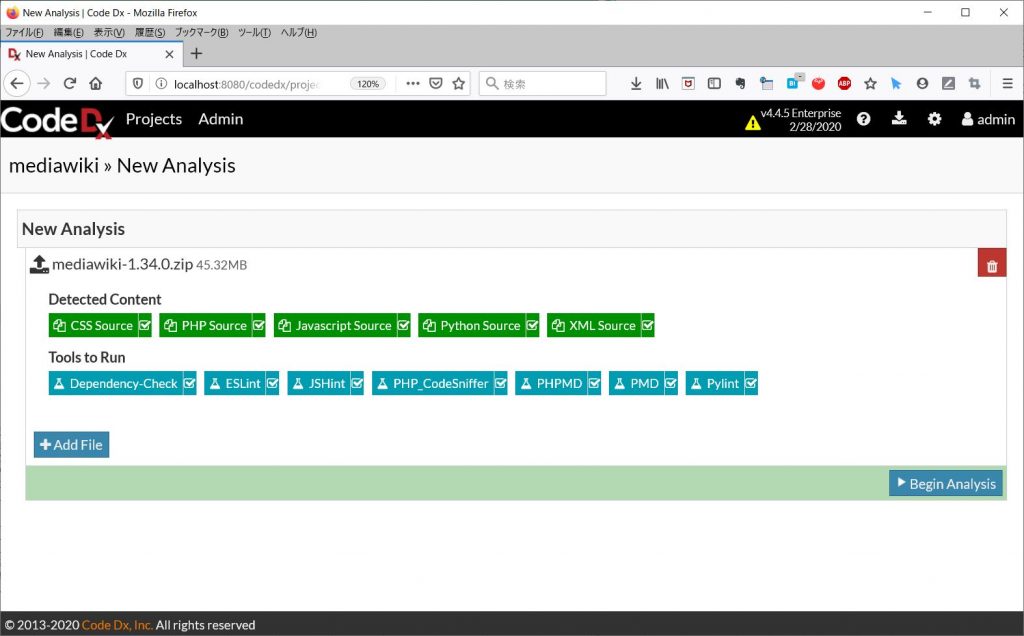Image resolution: width=1024 pixels, height=636 pixels.
Task: Start the scan with Begin Analysis
Action: click(x=946, y=483)
